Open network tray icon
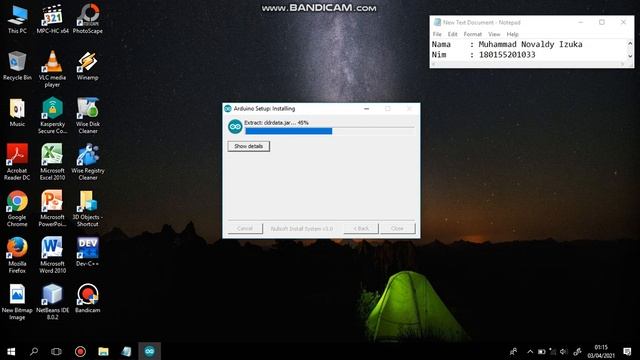 tap(552, 351)
